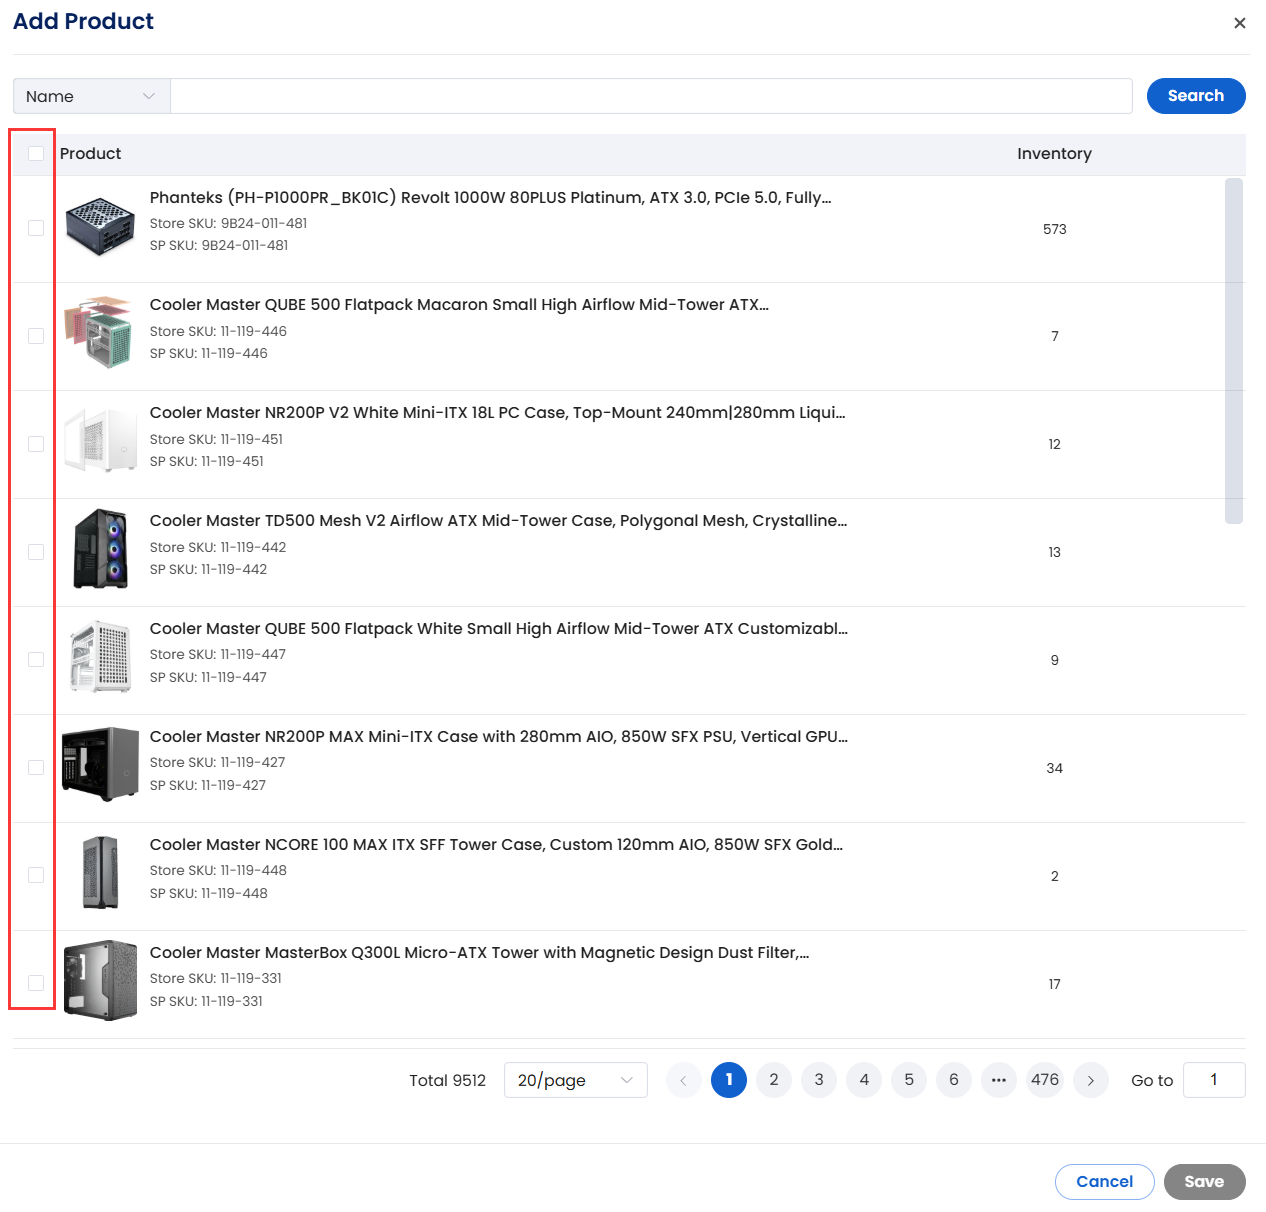Screen dimensions: 1266x1212
Task: Go to the next page arrow
Action: 1091,1080
